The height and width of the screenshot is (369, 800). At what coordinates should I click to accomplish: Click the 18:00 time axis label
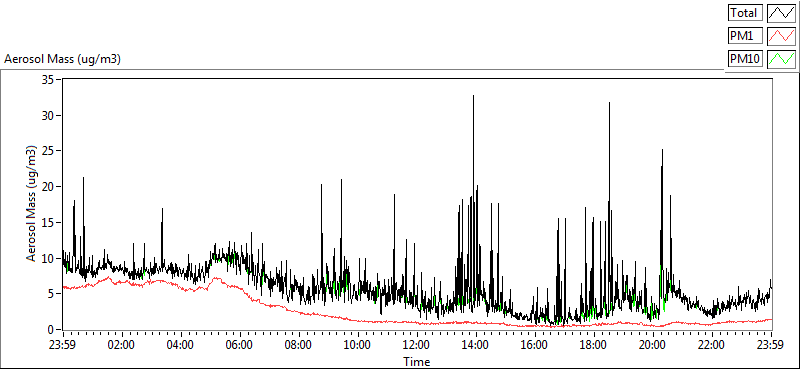pyautogui.click(x=594, y=344)
